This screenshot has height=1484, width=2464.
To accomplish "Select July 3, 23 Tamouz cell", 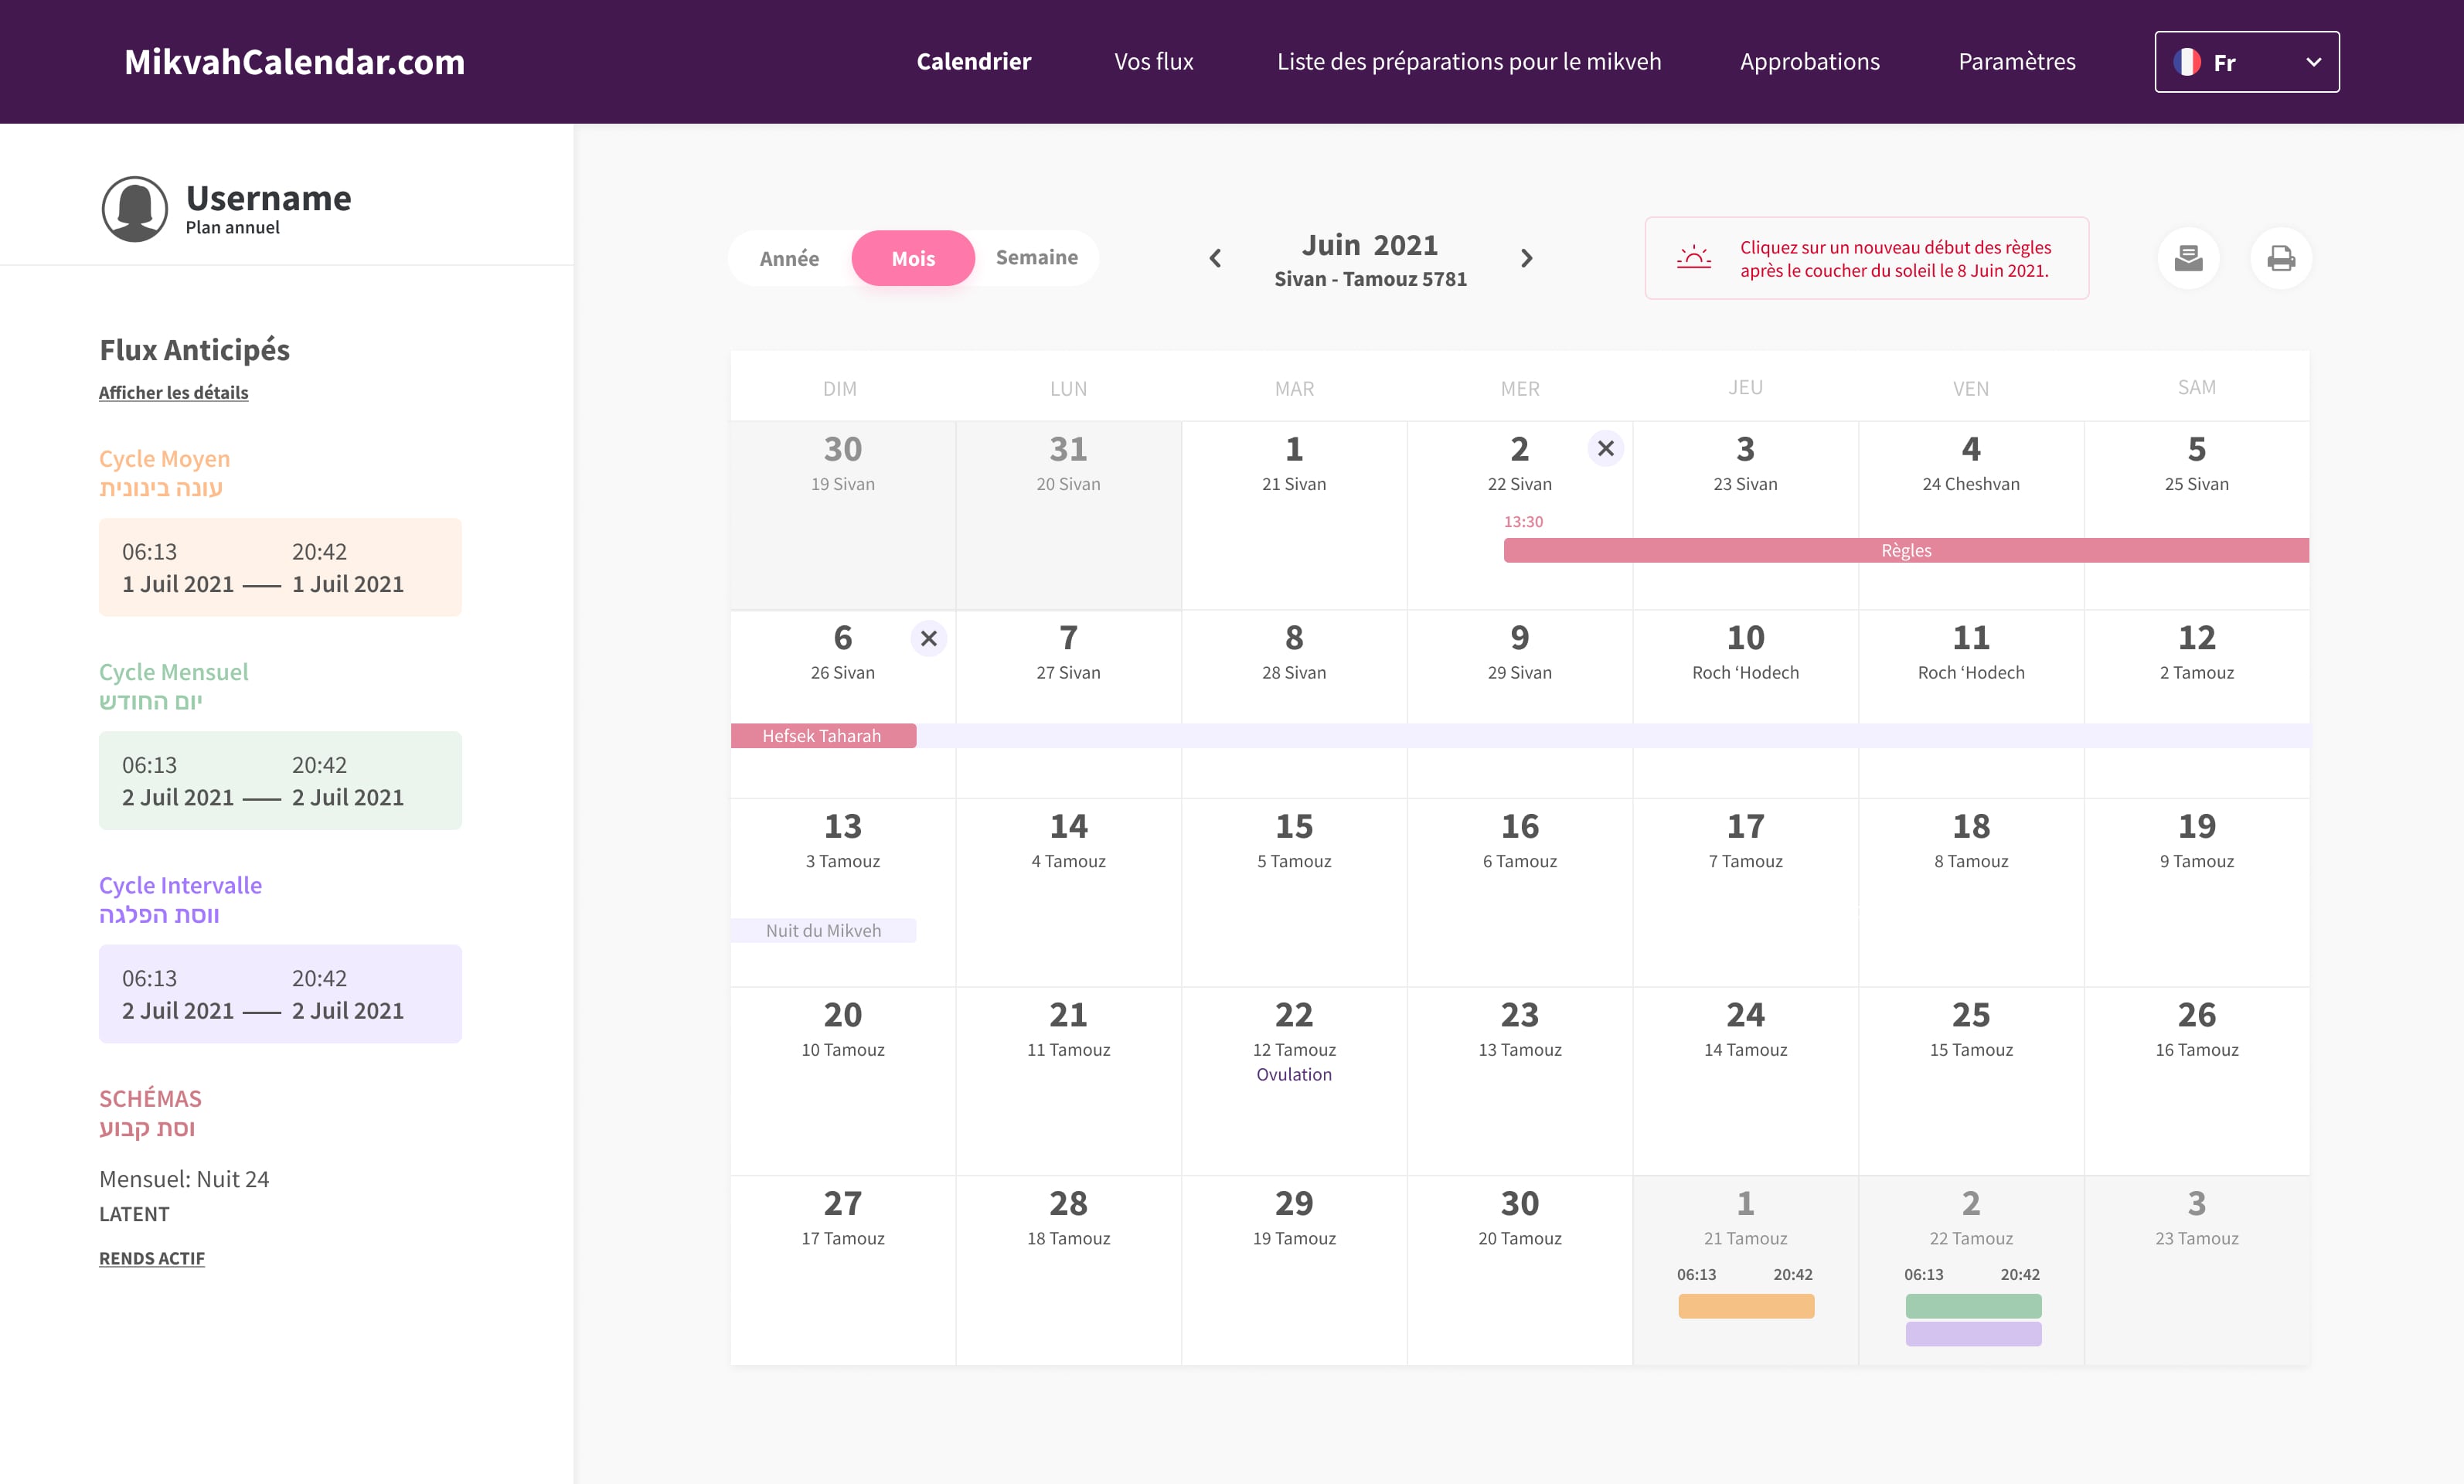I will (x=2196, y=1270).
